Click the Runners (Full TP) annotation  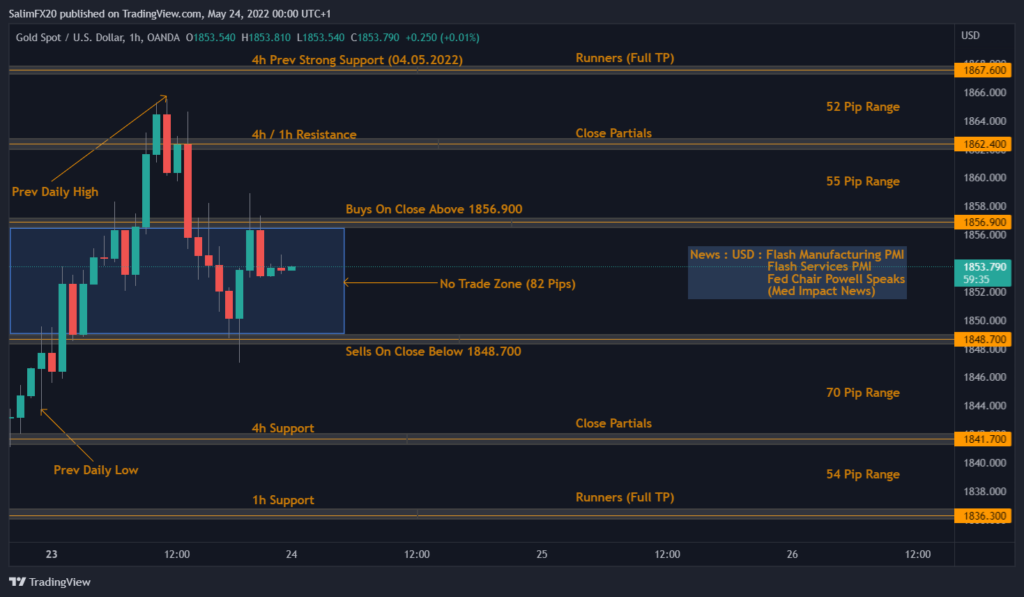625,58
